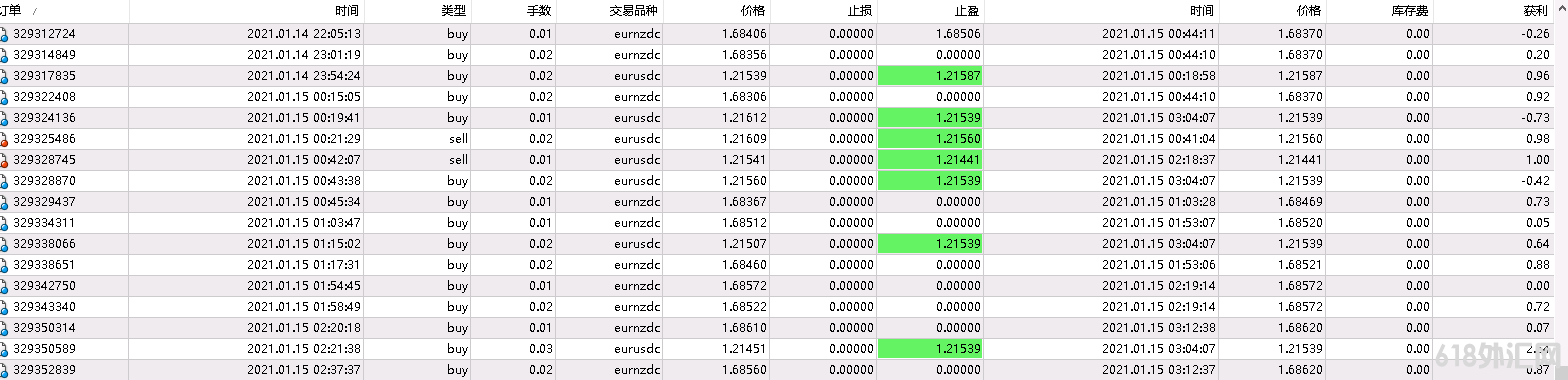Click the icon of order 329343340
Image resolution: width=1568 pixels, height=380 pixels.
4,307
